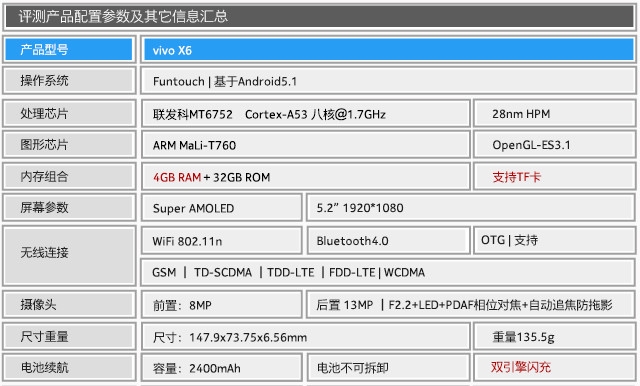This screenshot has width=640, height=386.
Task: Select the 无线连接 row label
Action: click(x=69, y=255)
